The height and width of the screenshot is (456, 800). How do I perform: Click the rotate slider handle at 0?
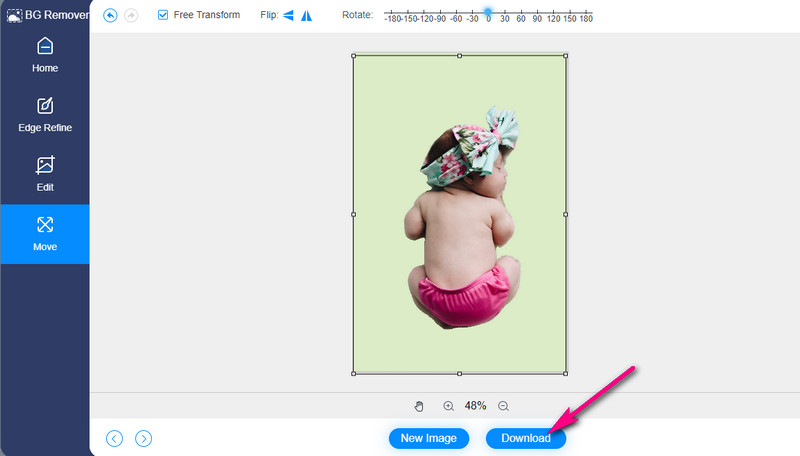tap(488, 11)
